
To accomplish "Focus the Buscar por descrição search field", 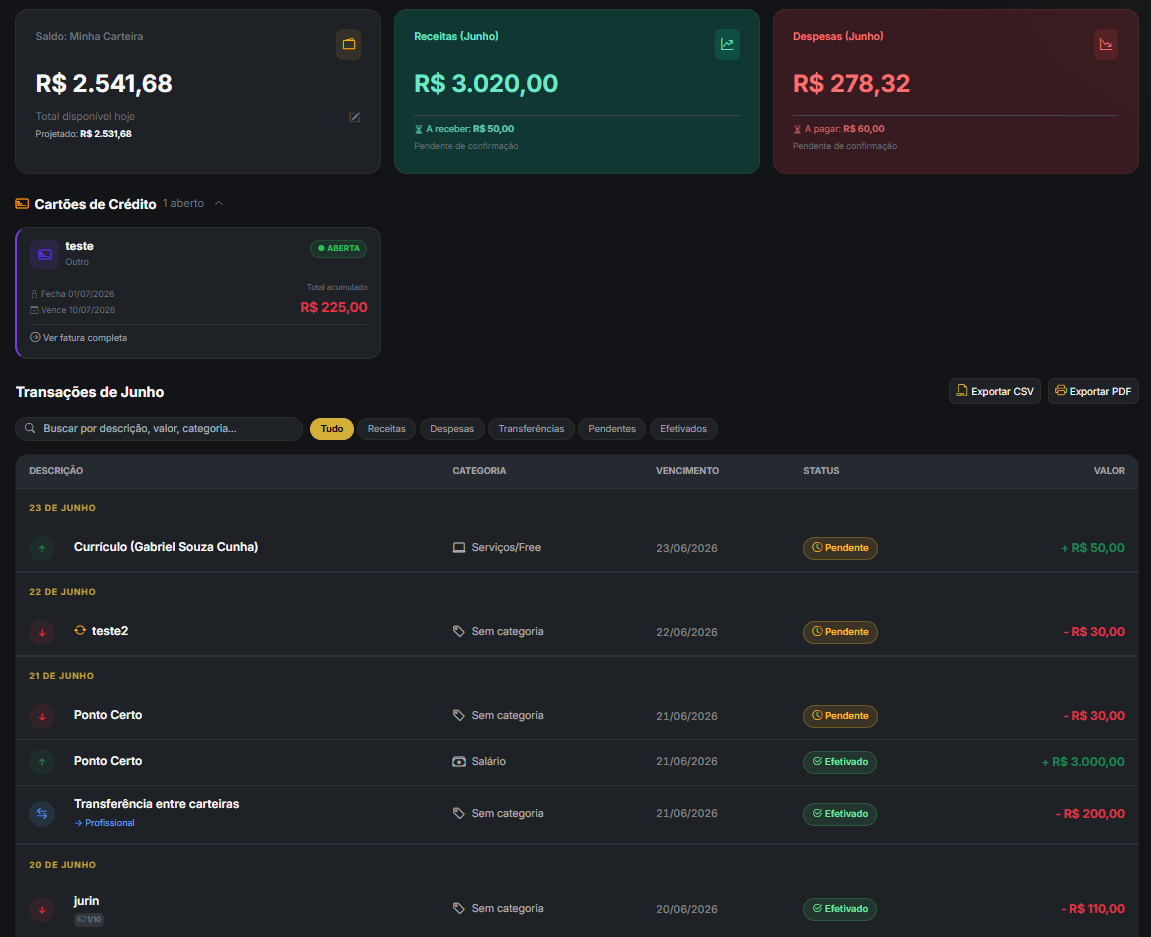I will click(159, 429).
